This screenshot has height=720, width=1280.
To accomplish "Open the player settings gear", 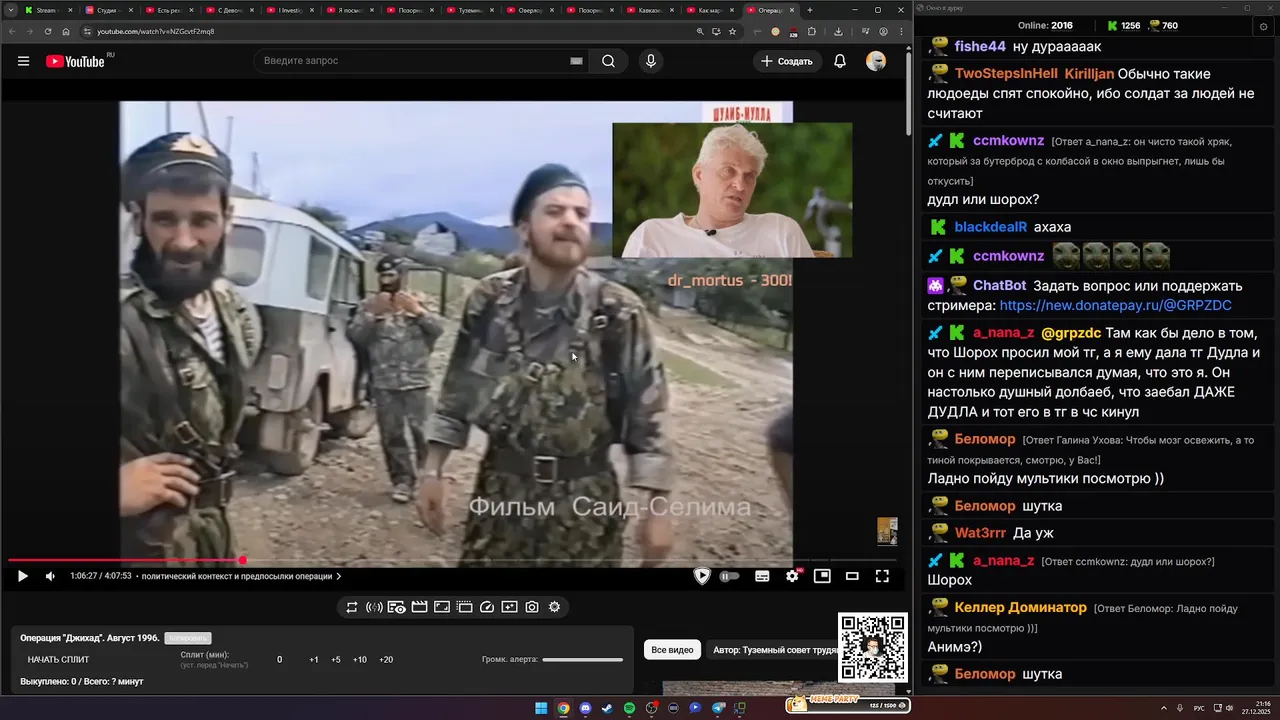I will coord(793,576).
